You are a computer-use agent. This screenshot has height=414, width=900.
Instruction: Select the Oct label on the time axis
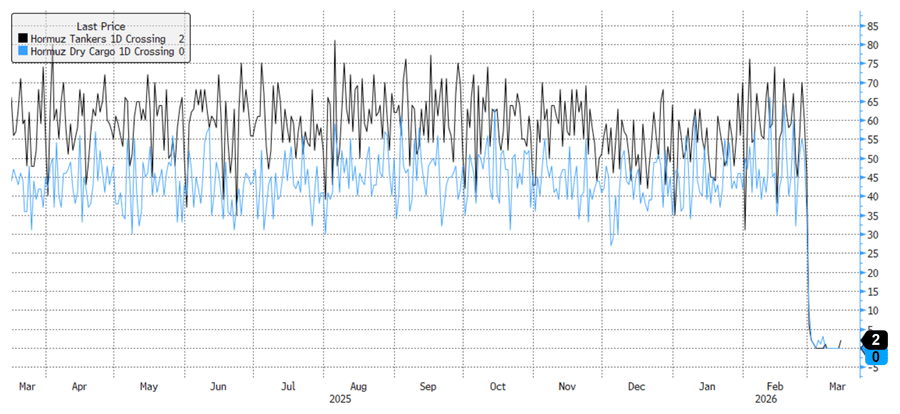[497, 385]
